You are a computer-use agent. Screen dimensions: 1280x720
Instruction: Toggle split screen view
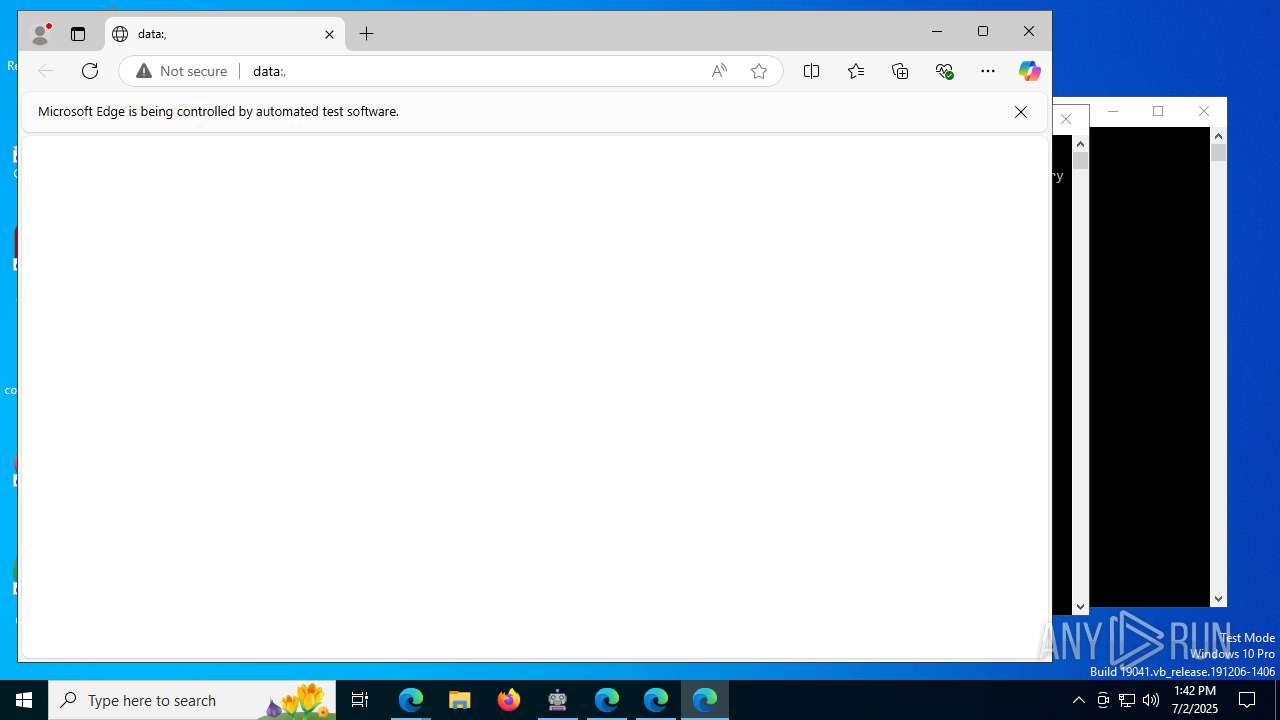pyautogui.click(x=812, y=70)
